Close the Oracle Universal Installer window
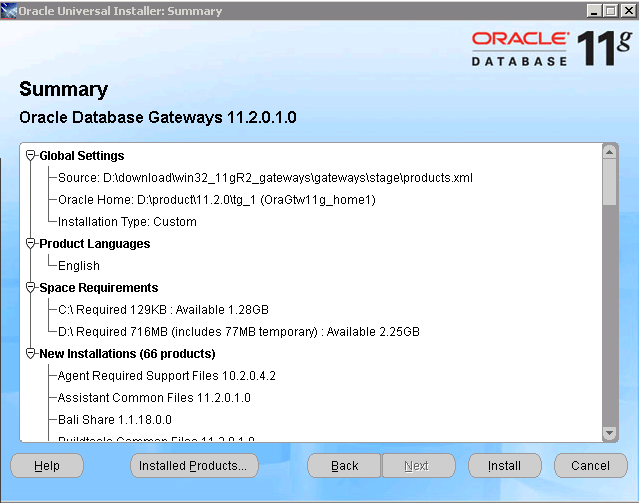Screen dimensions: 639x503 click(x=628, y=11)
